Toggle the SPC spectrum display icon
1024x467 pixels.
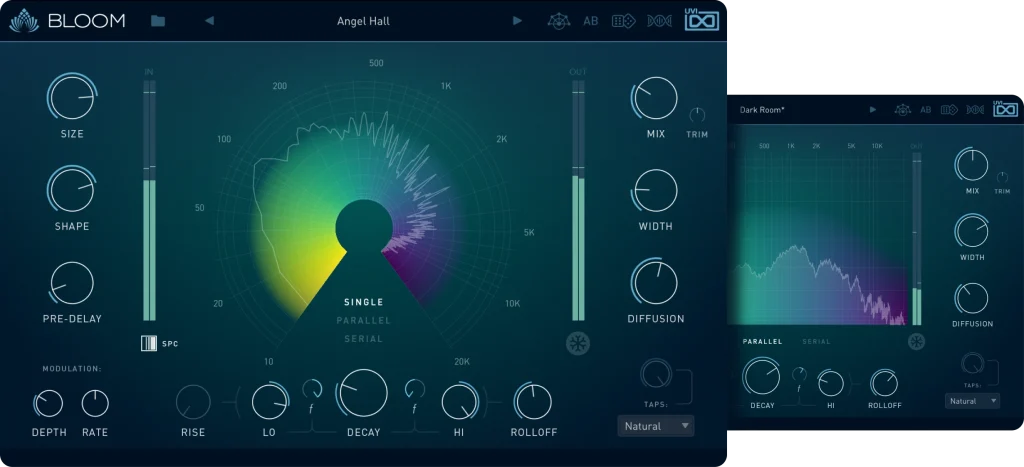click(149, 344)
